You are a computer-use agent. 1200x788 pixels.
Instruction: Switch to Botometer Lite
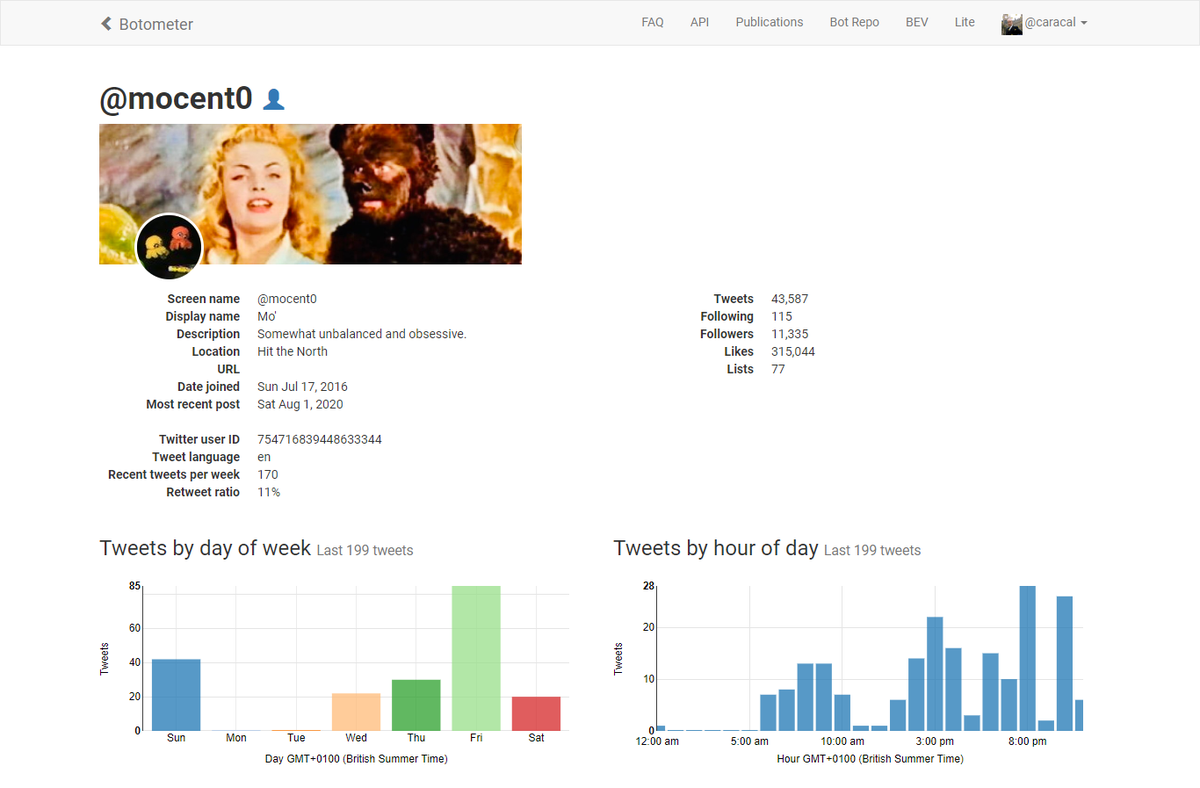[x=964, y=22]
